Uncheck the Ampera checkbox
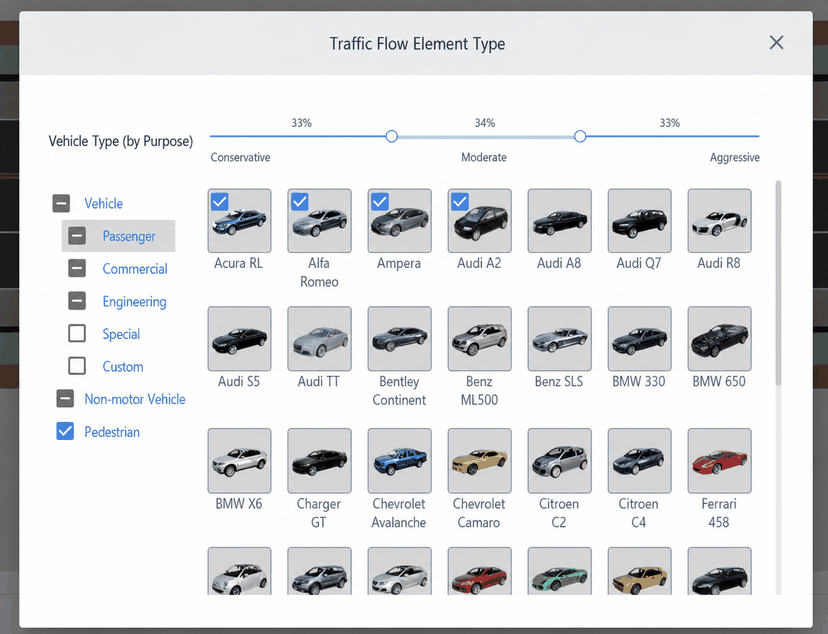828x634 pixels. [380, 202]
